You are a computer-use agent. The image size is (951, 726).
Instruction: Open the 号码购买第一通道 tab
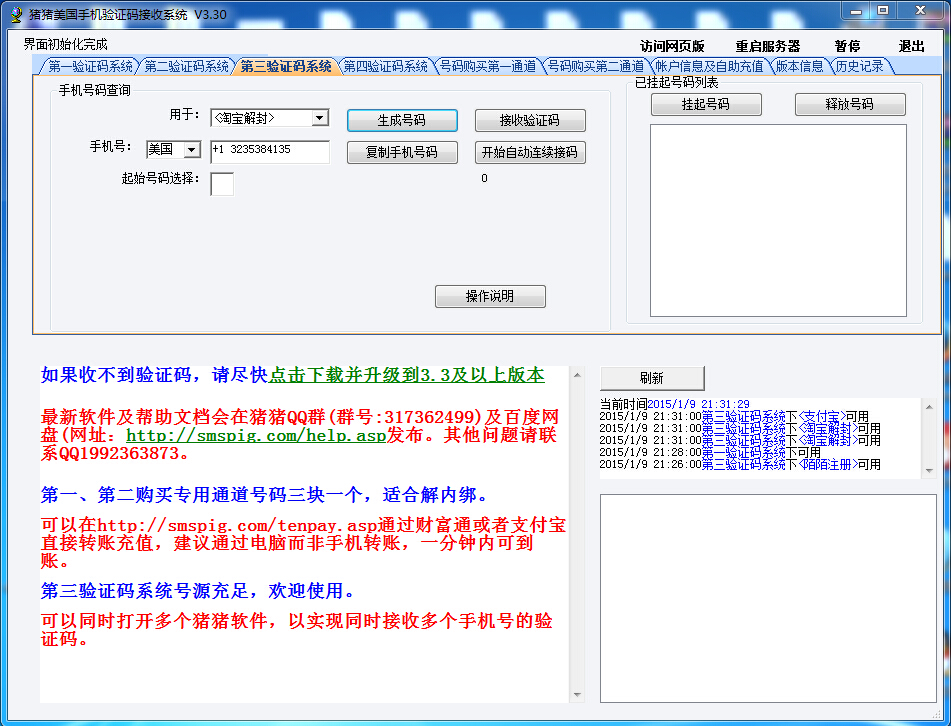(x=488, y=66)
